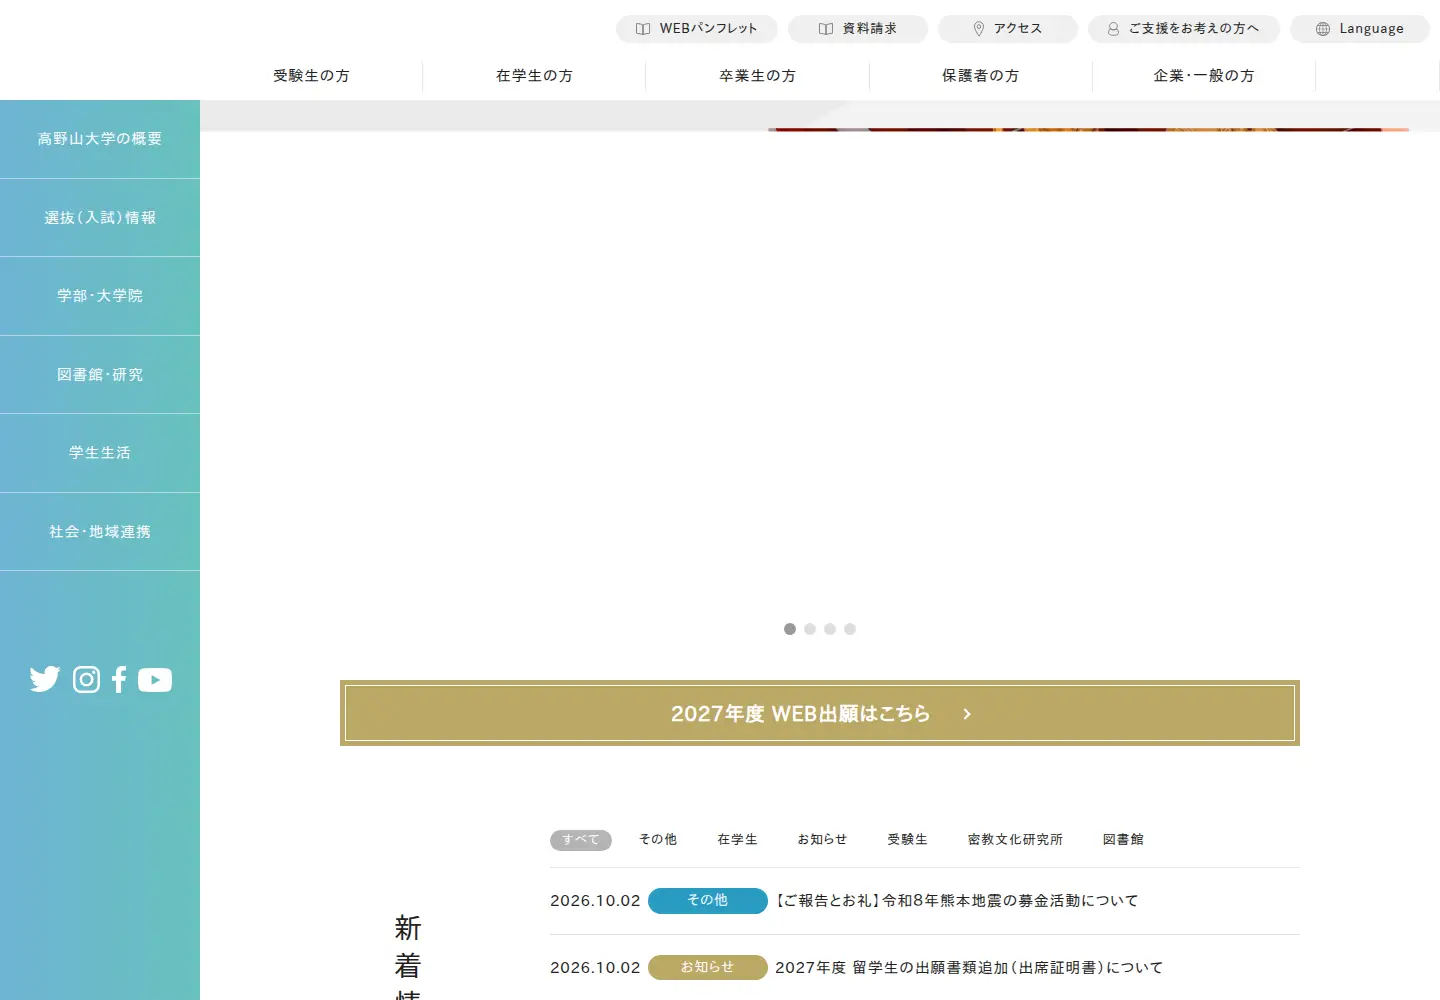Click the 2027年度 WEB出願はこちら banner
This screenshot has height=1000, width=1440.
click(x=820, y=713)
